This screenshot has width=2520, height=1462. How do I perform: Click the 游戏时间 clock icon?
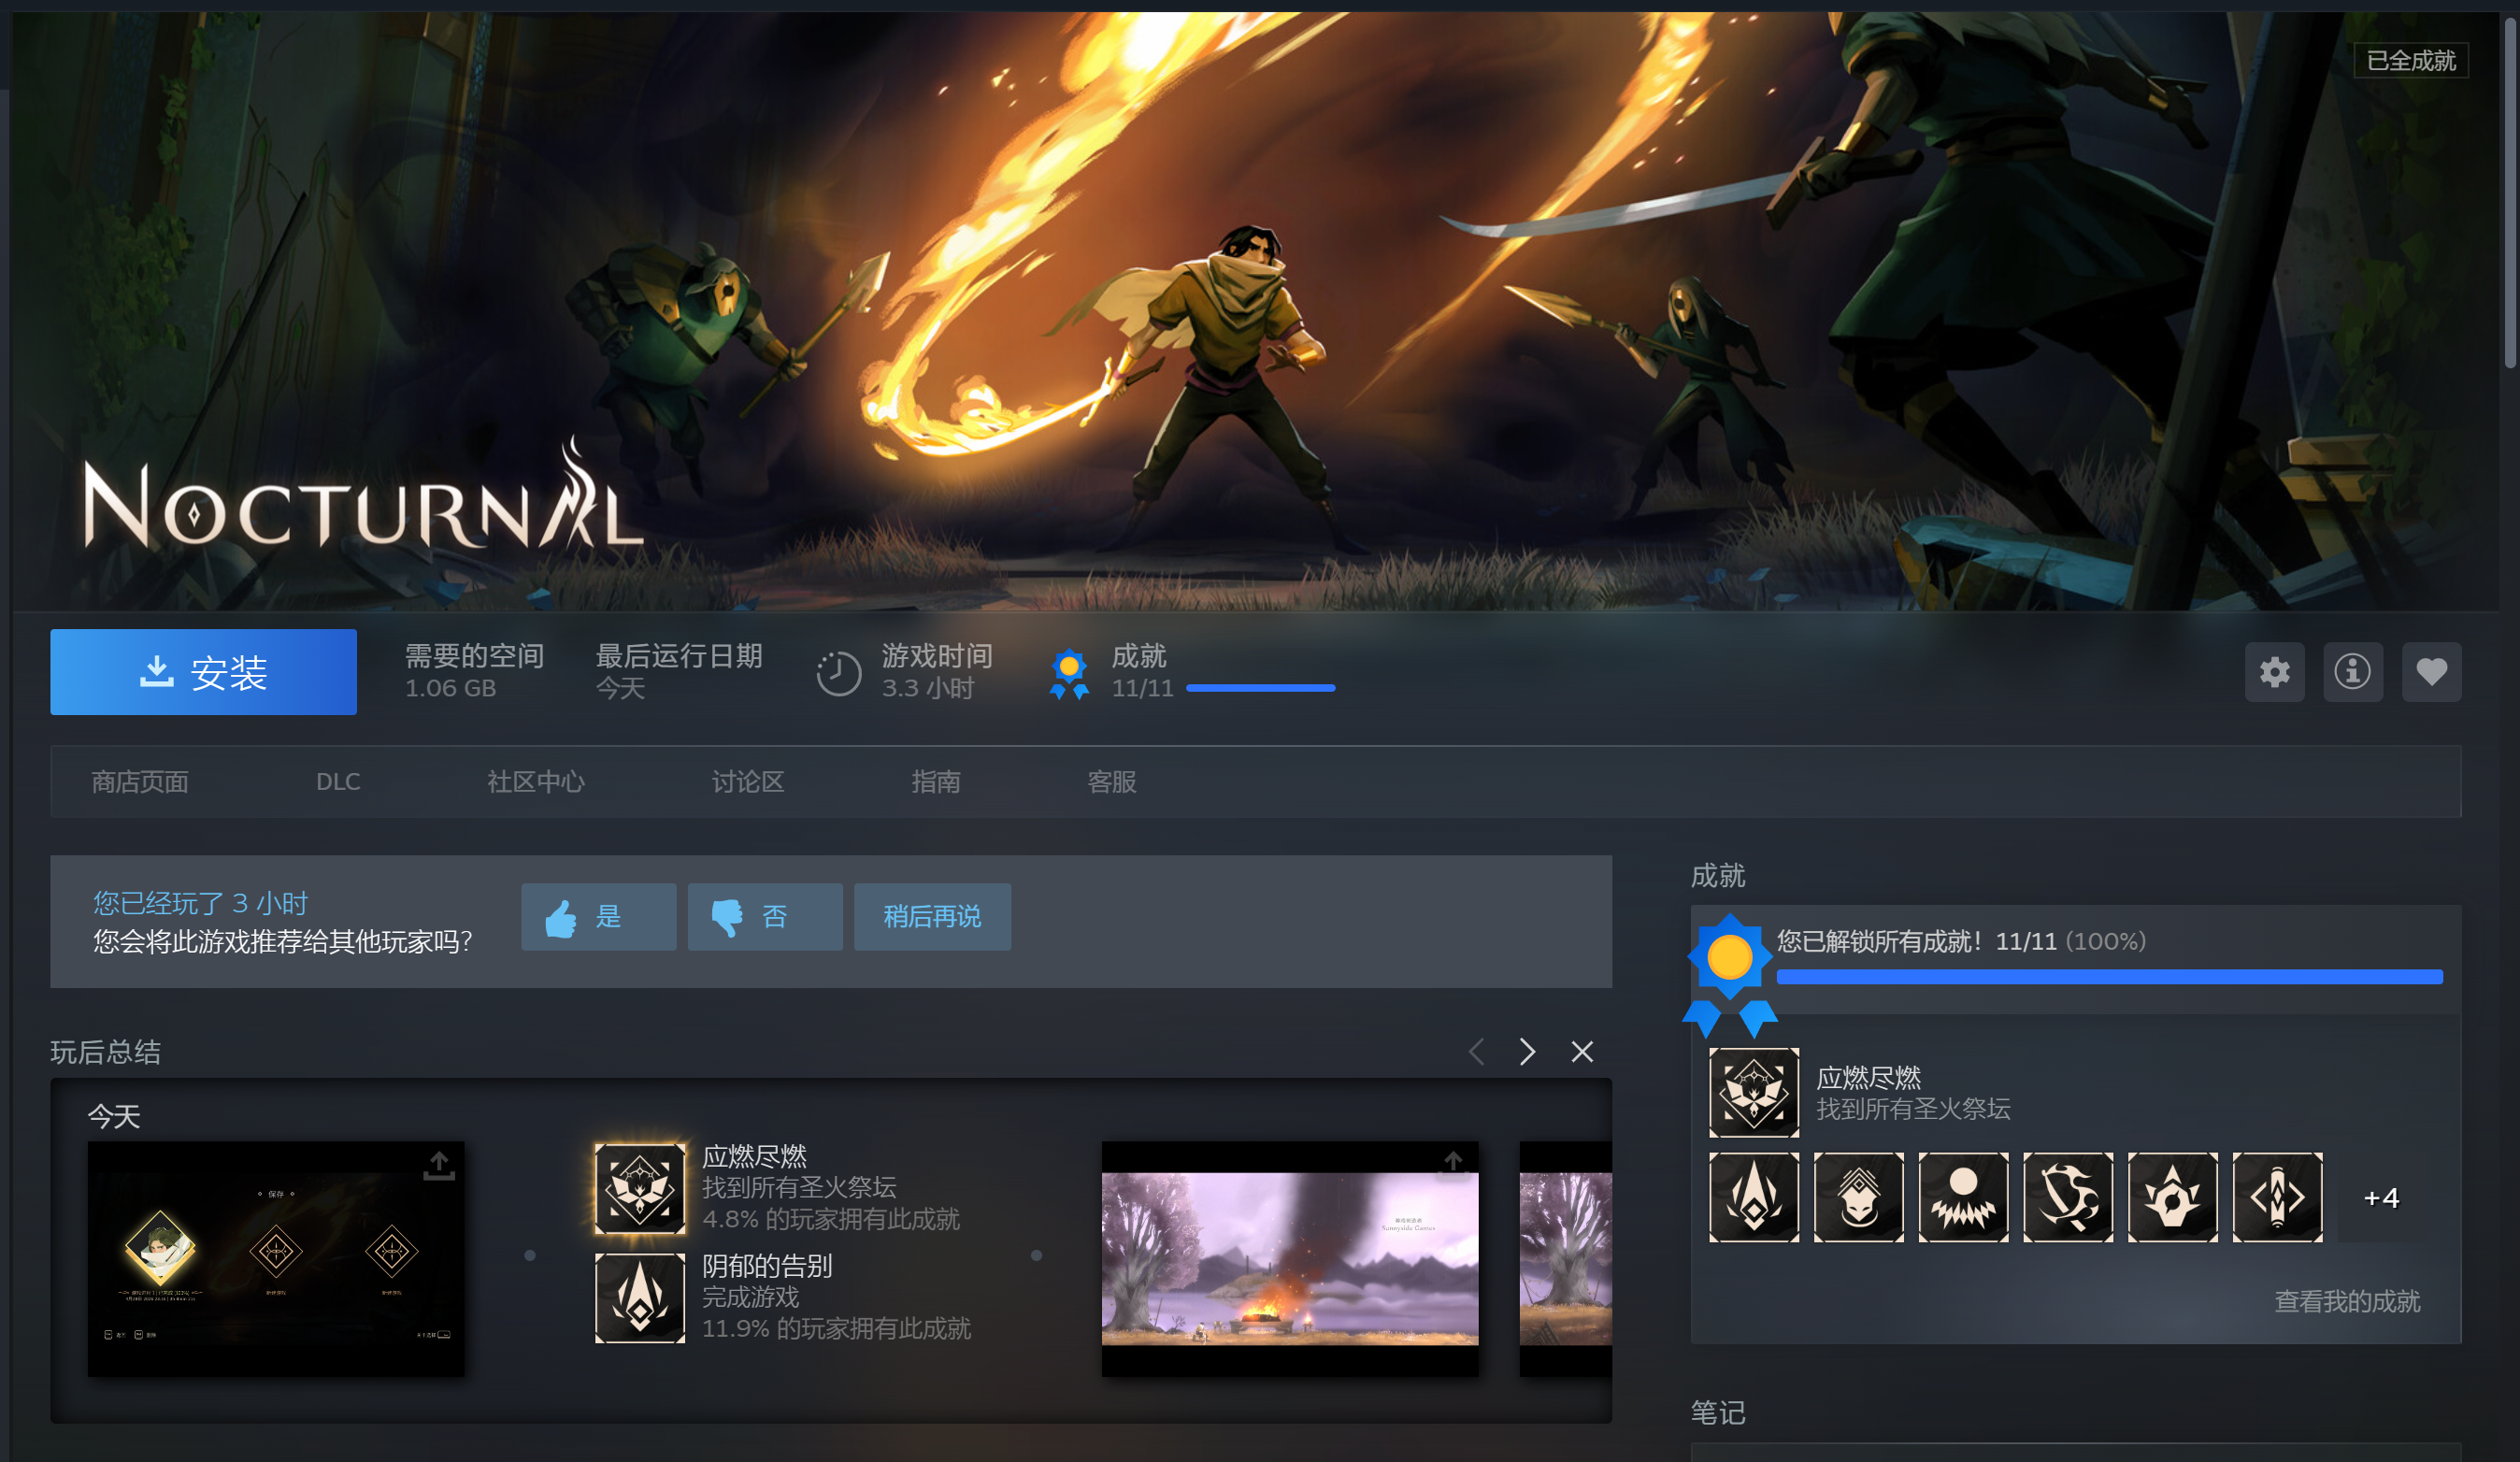point(838,673)
